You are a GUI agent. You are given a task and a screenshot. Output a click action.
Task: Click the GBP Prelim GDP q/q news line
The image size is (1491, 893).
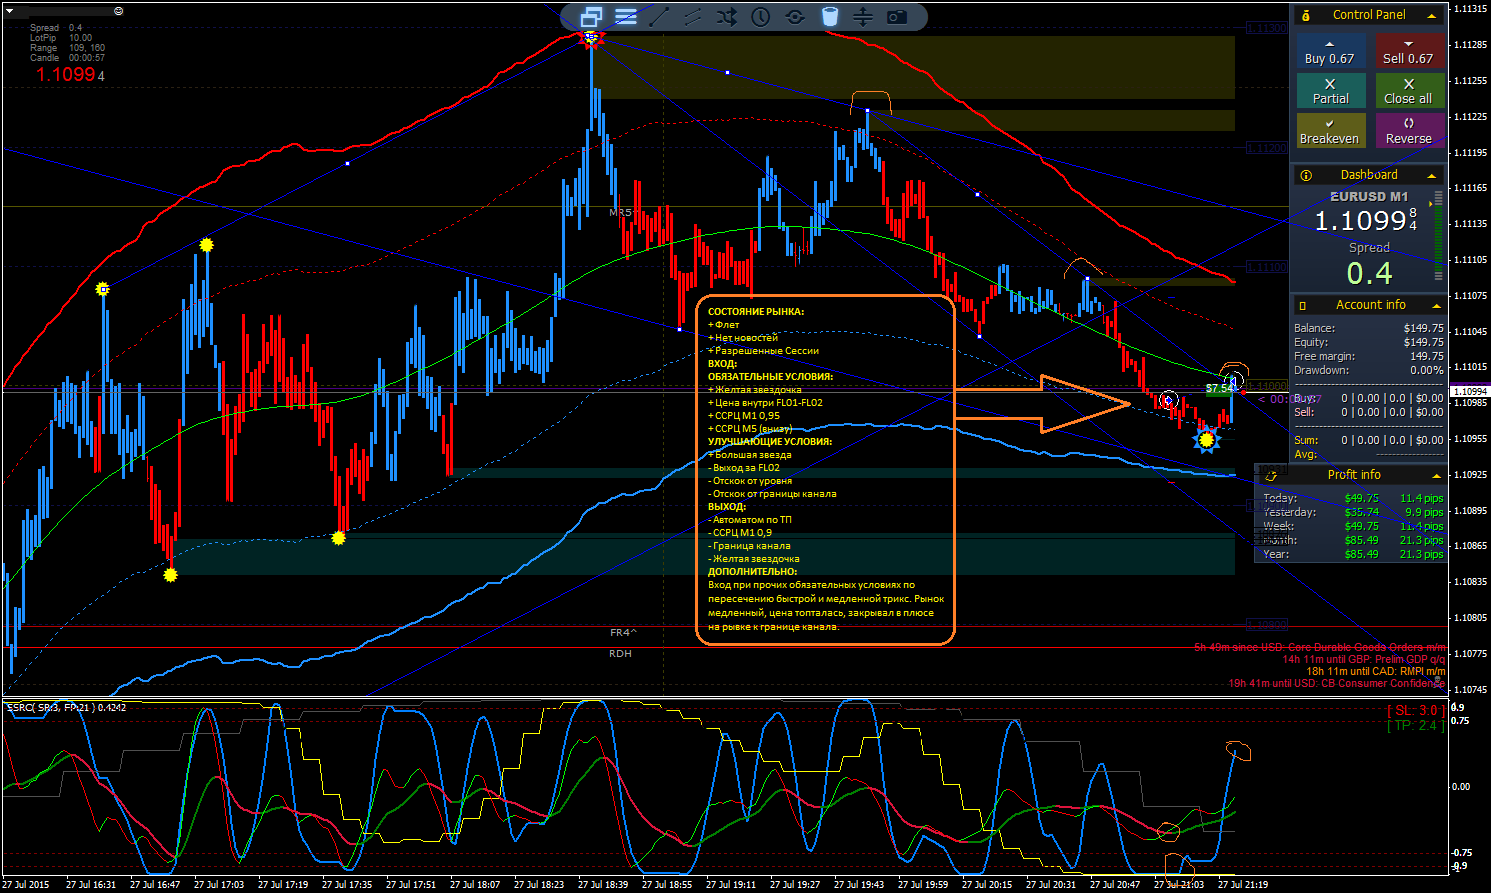pos(1364,660)
